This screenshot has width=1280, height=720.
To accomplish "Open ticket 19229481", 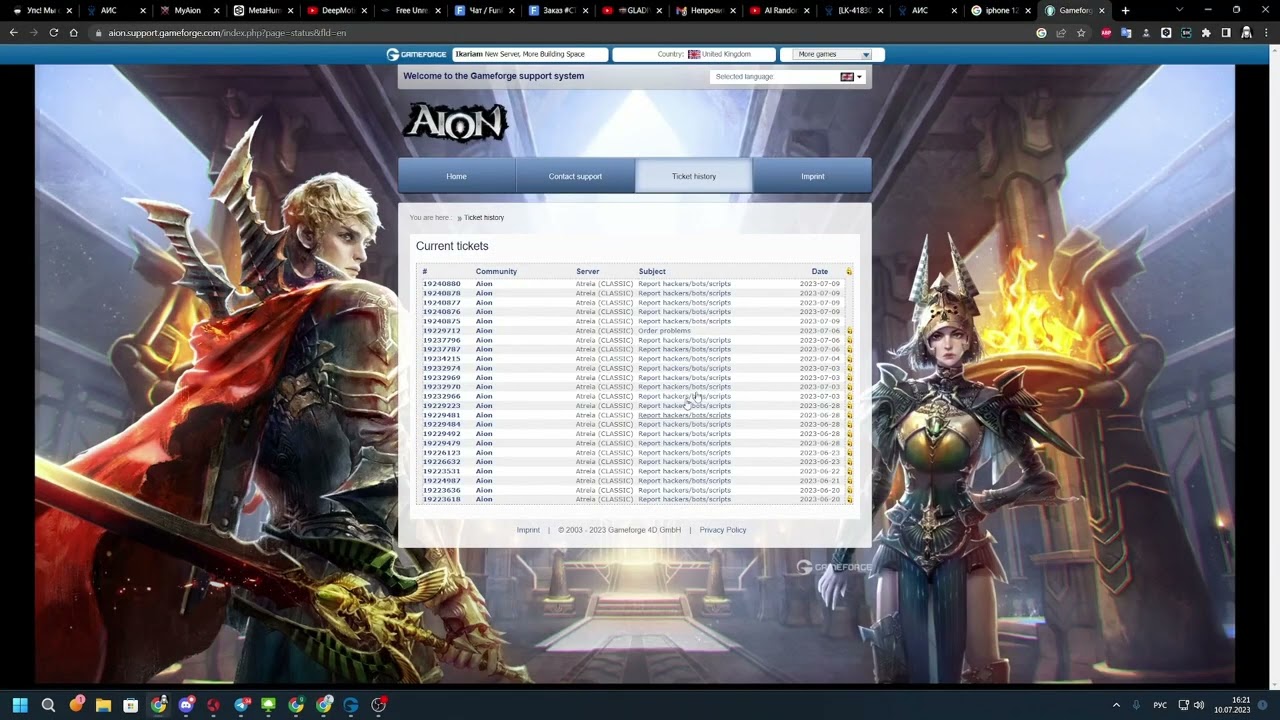I will [441, 415].
